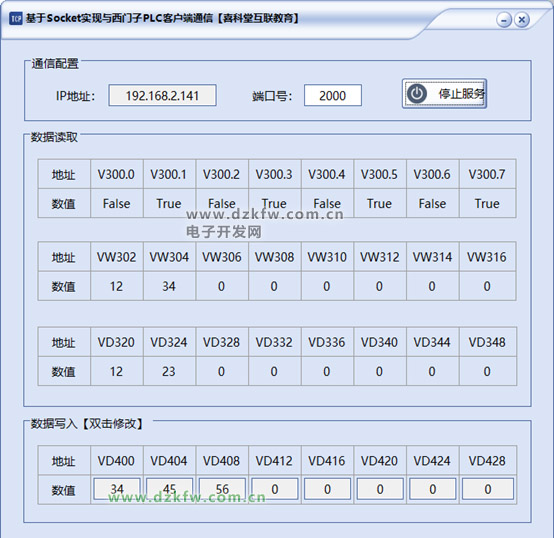Click the VW302 value cell showing 12

click(x=117, y=286)
